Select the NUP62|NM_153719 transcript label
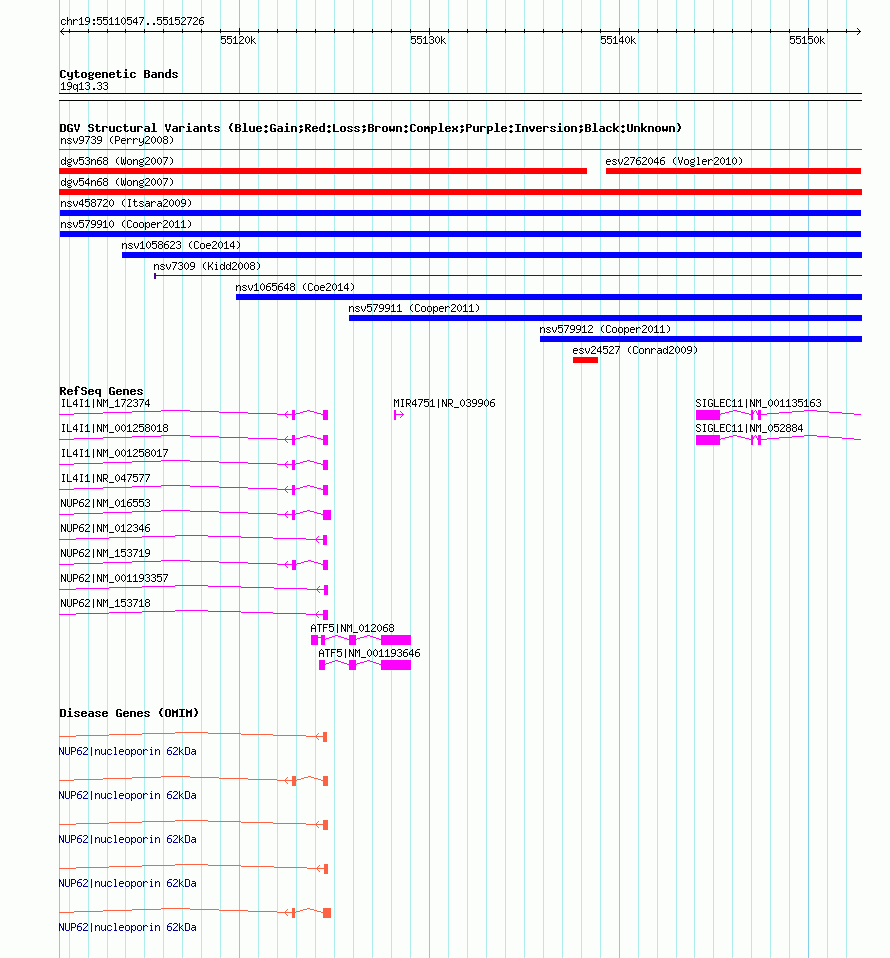The height and width of the screenshot is (958, 890). point(105,554)
